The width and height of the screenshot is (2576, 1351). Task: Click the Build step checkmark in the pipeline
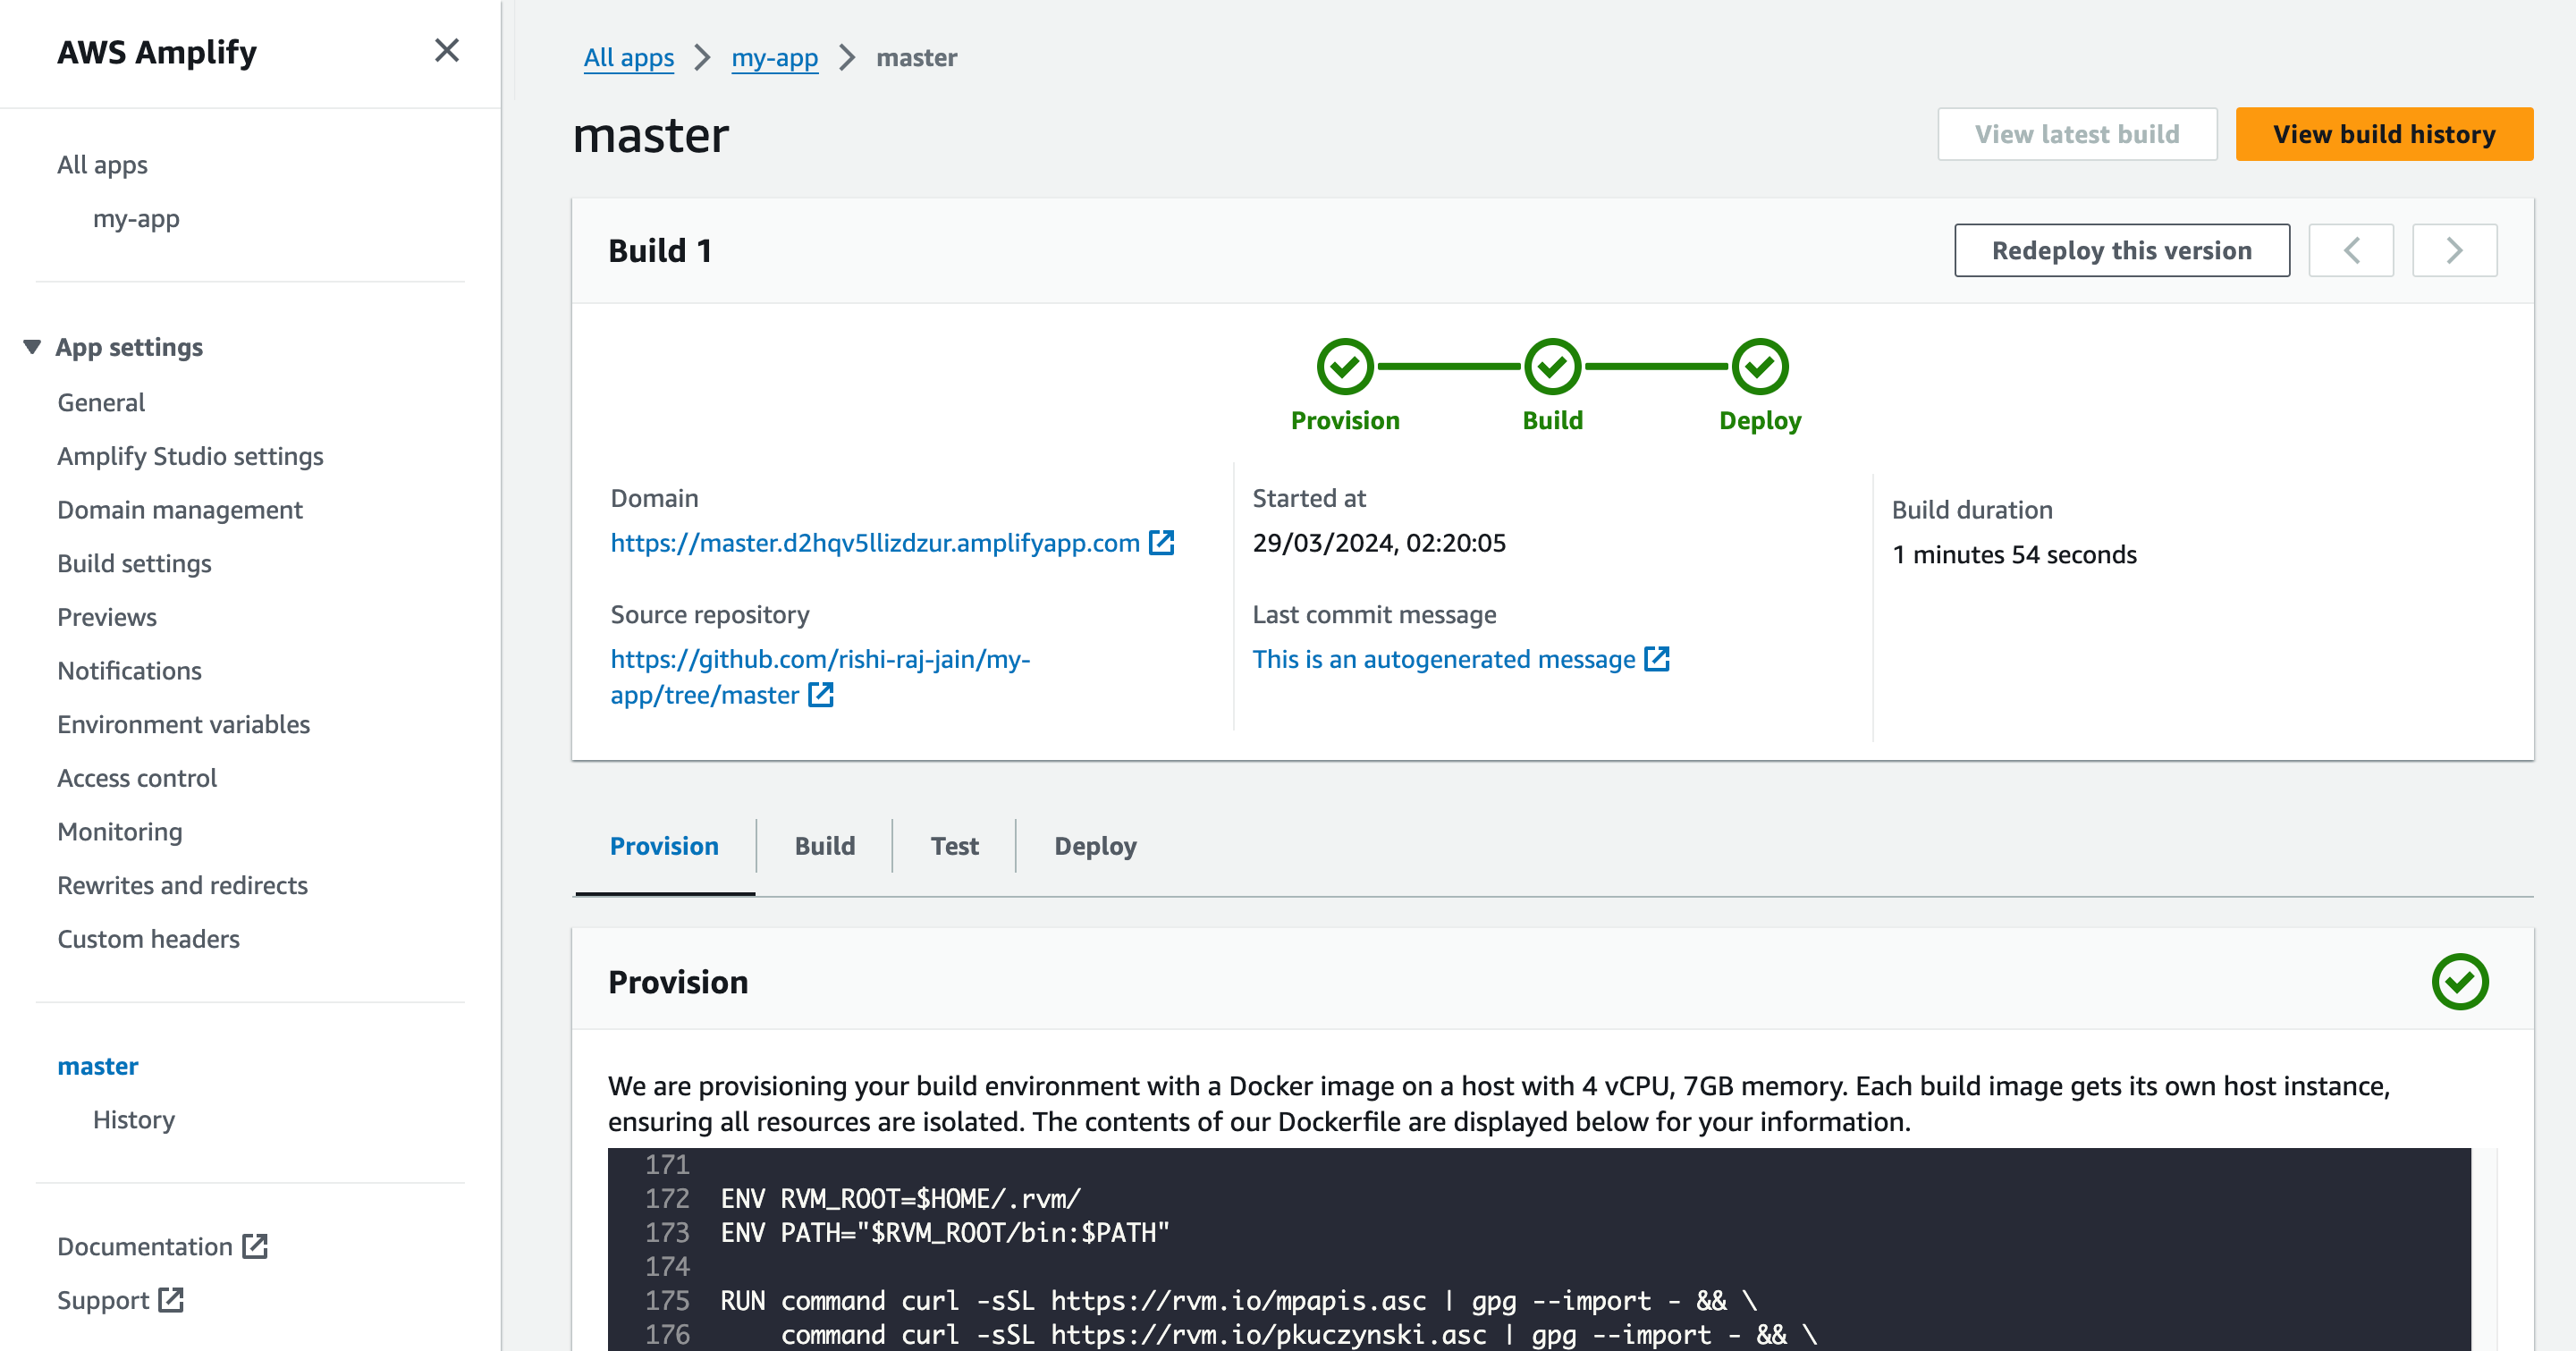click(1553, 367)
